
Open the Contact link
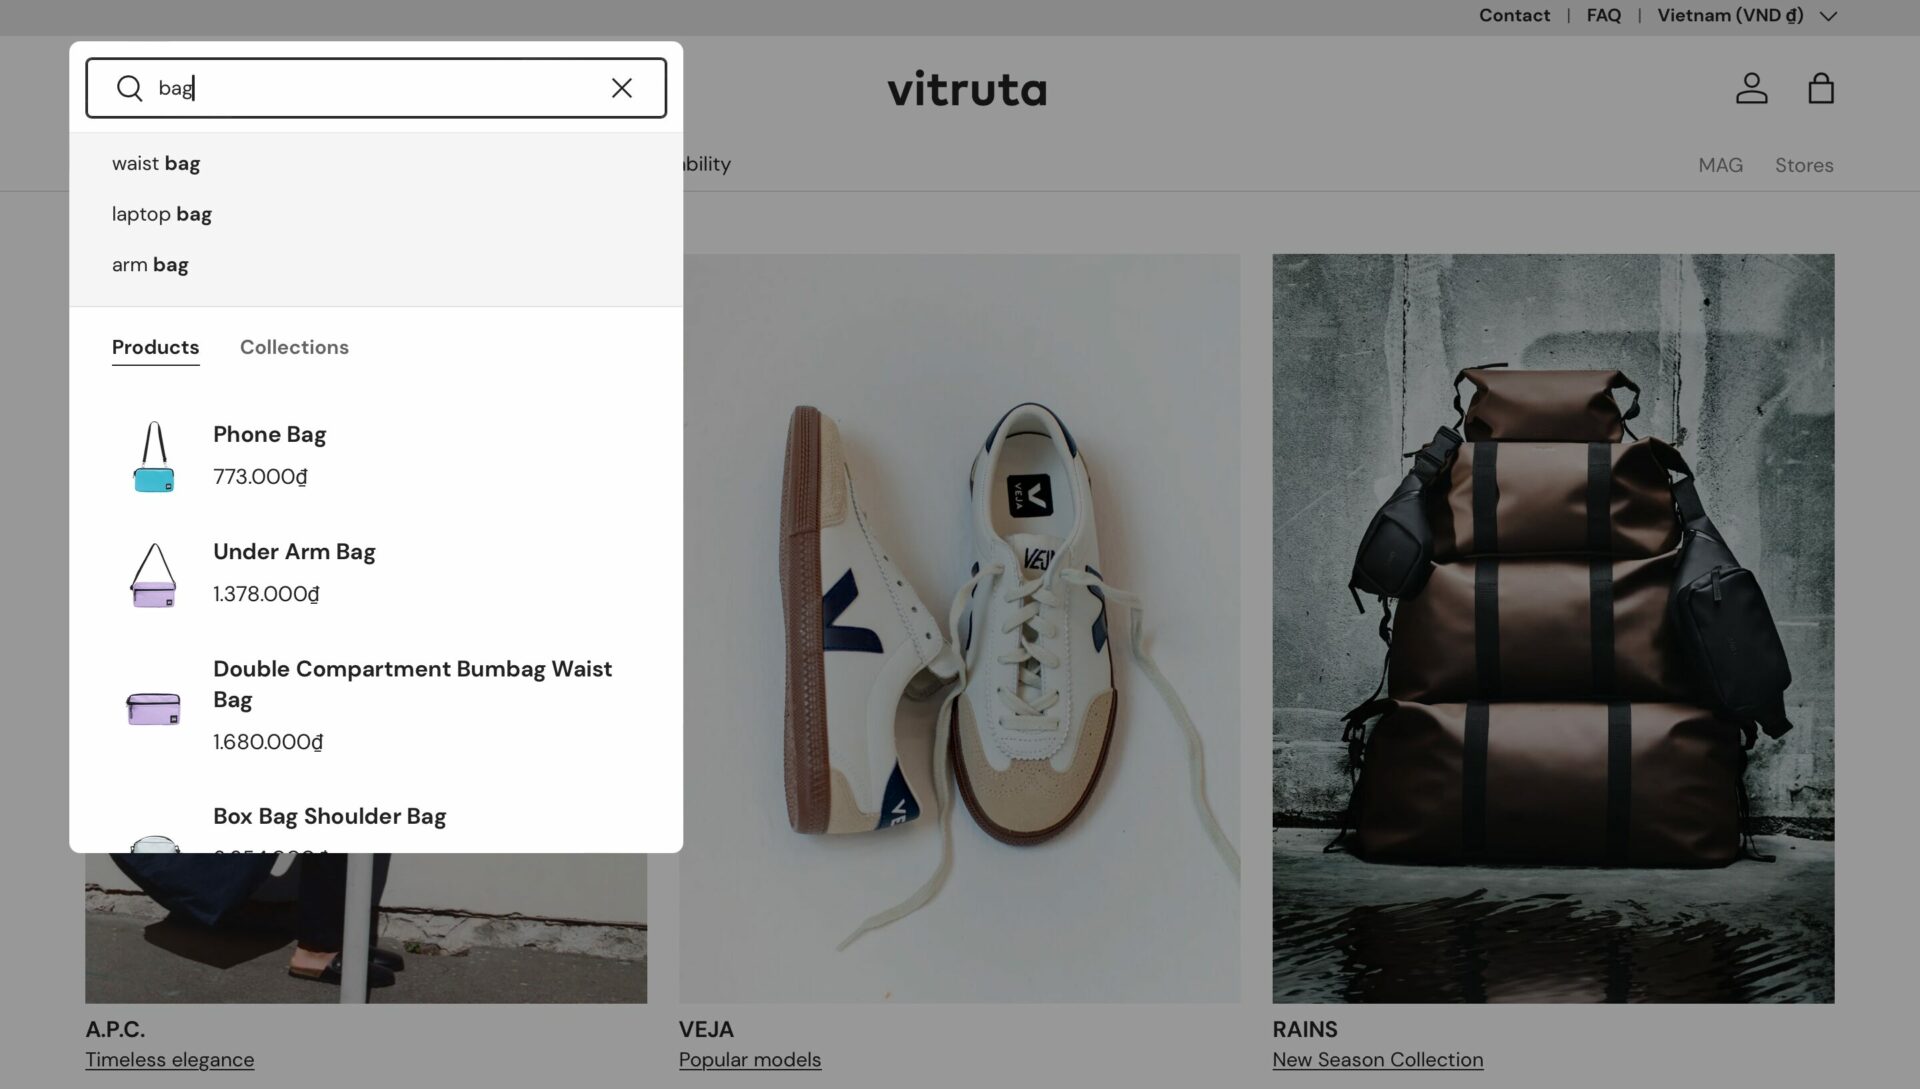[1514, 15]
